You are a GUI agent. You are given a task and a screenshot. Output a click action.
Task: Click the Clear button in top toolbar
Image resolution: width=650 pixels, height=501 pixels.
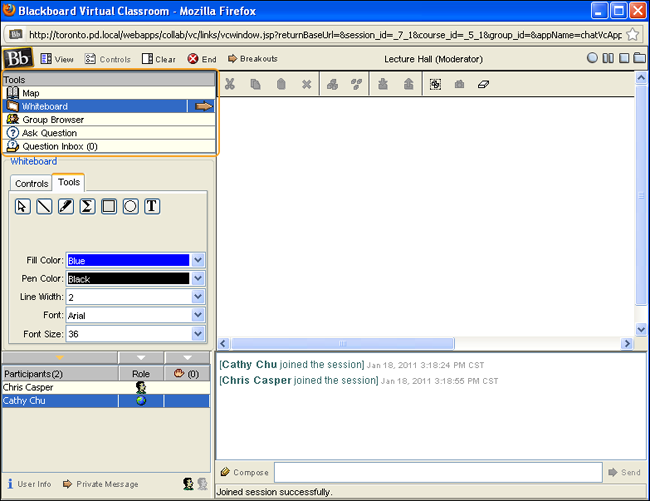158,59
